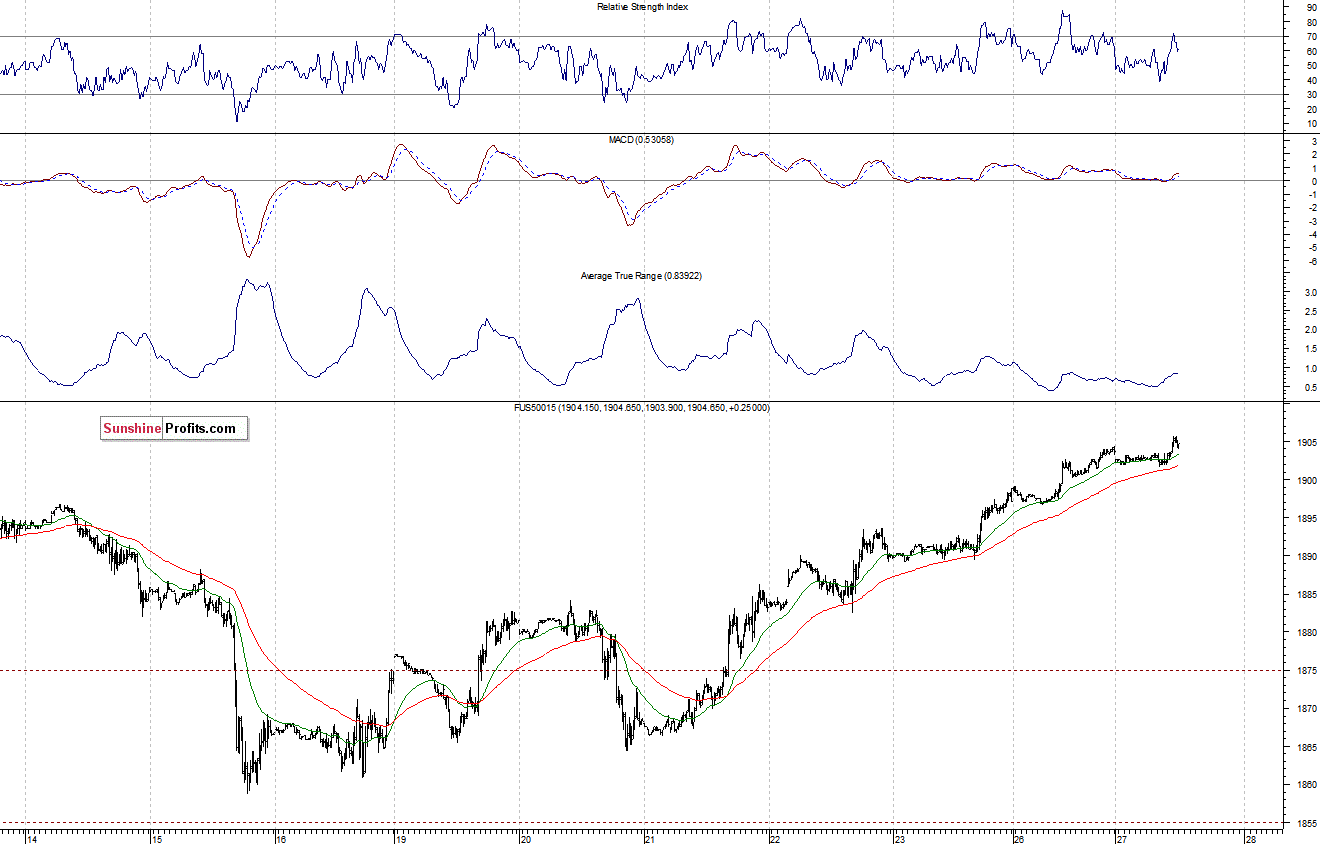Select date label 15 on time axis
This screenshot has width=1320, height=844.
[x=157, y=840]
